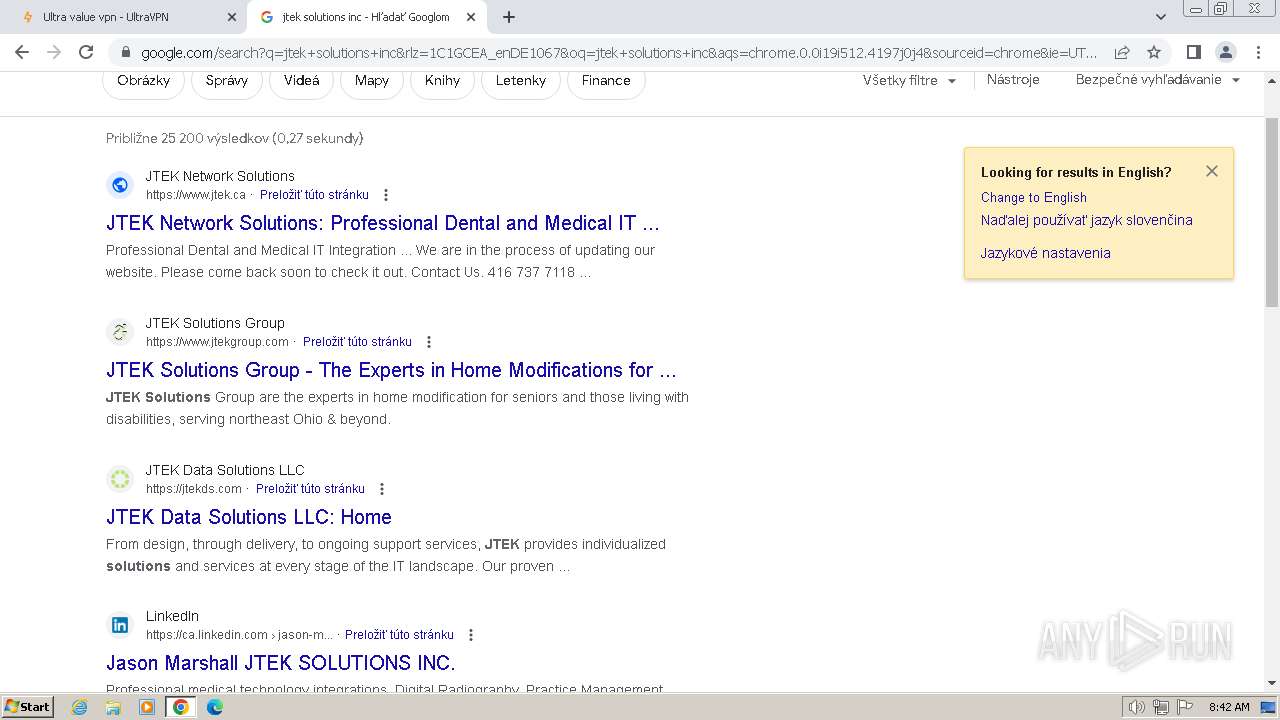The image size is (1280, 720).
Task: Expand the Všetky filtre dropdown
Action: (909, 80)
